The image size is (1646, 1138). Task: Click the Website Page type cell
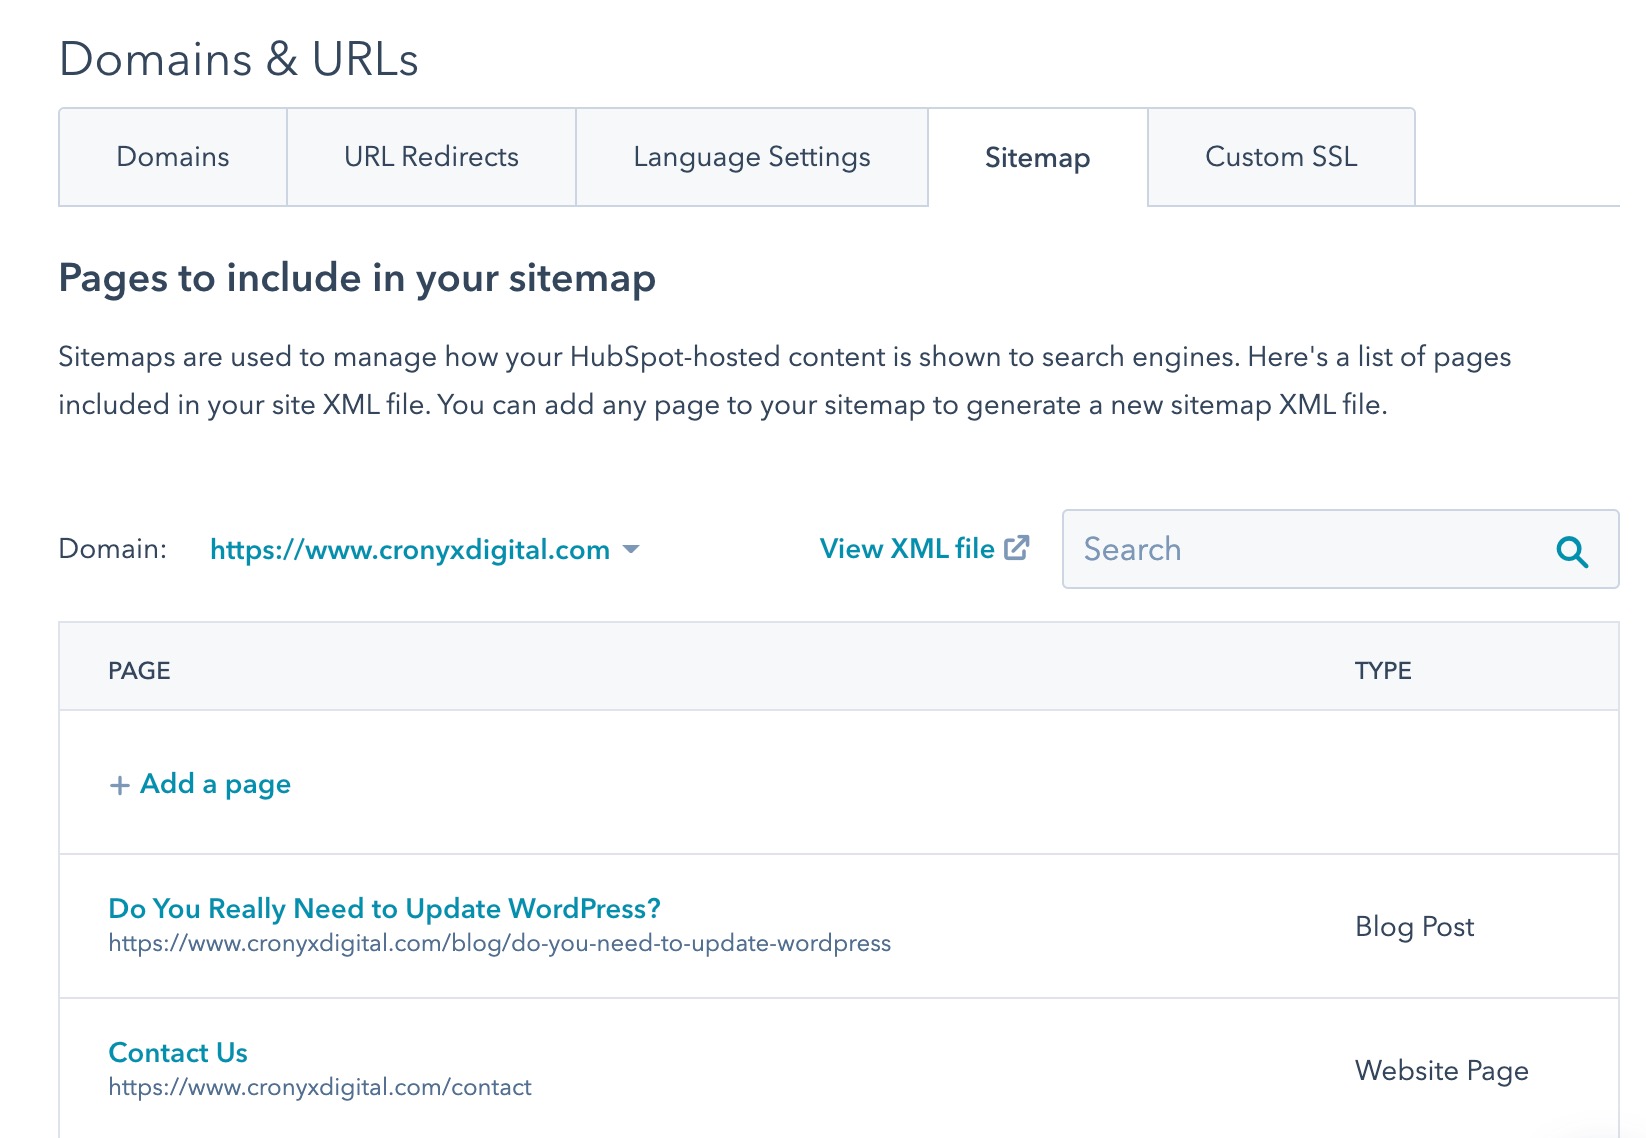pos(1441,1070)
